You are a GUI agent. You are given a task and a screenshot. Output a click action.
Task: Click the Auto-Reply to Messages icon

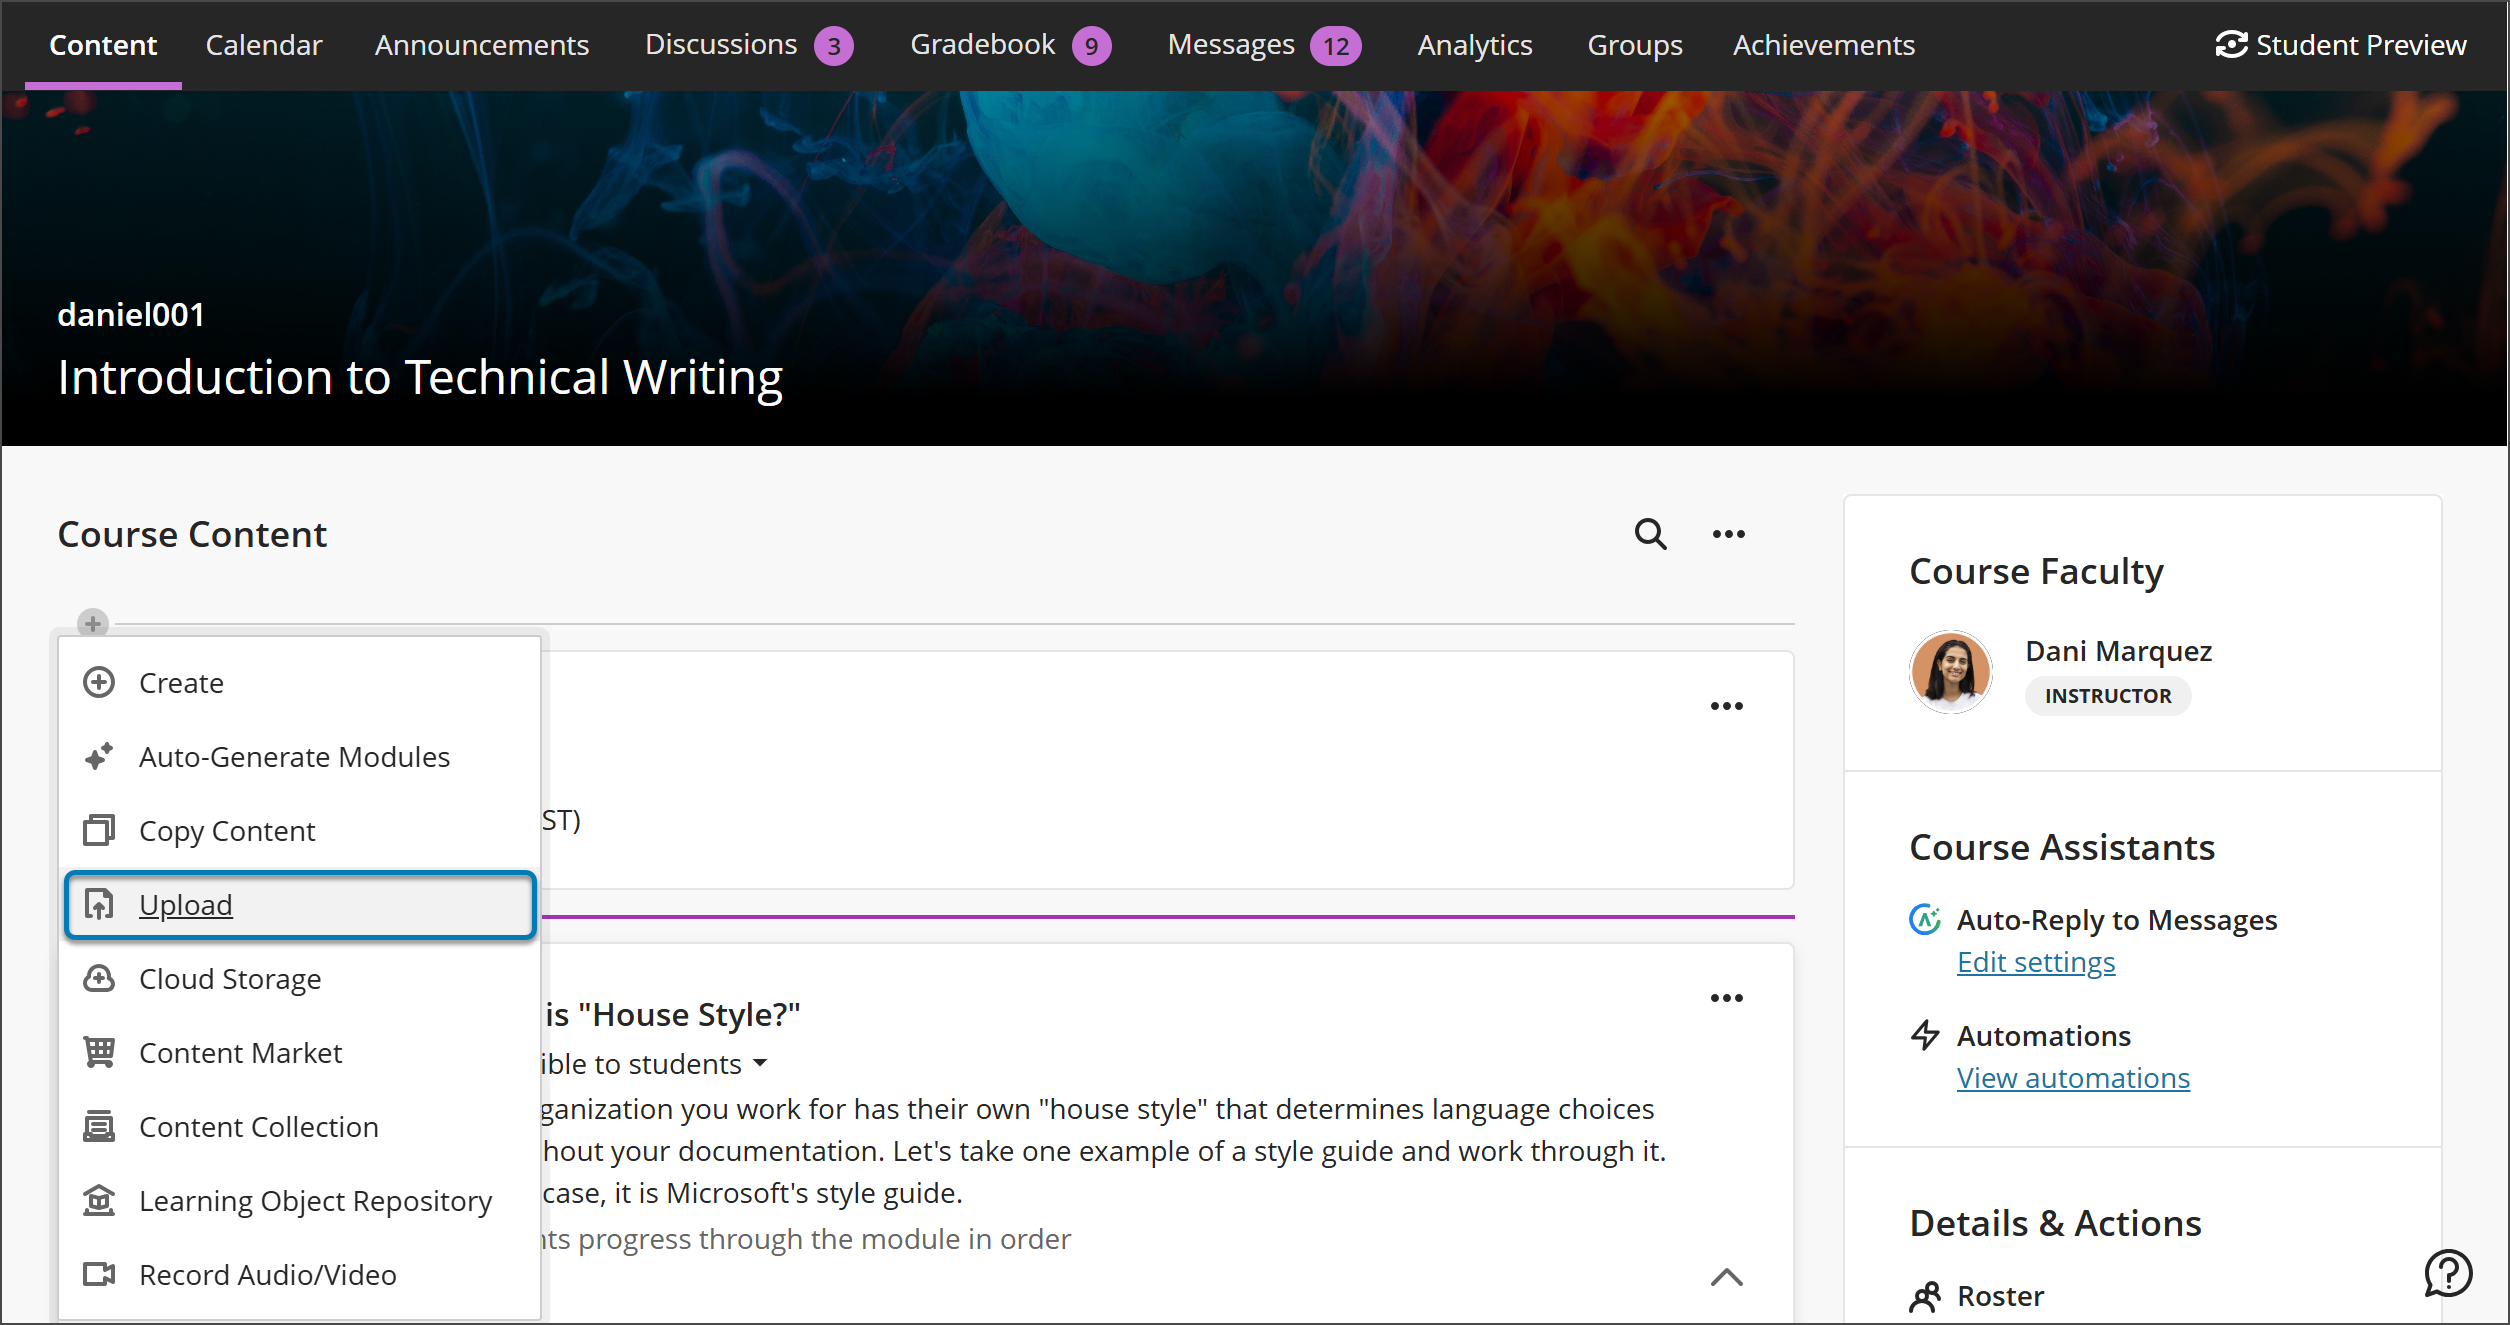[x=1926, y=919]
